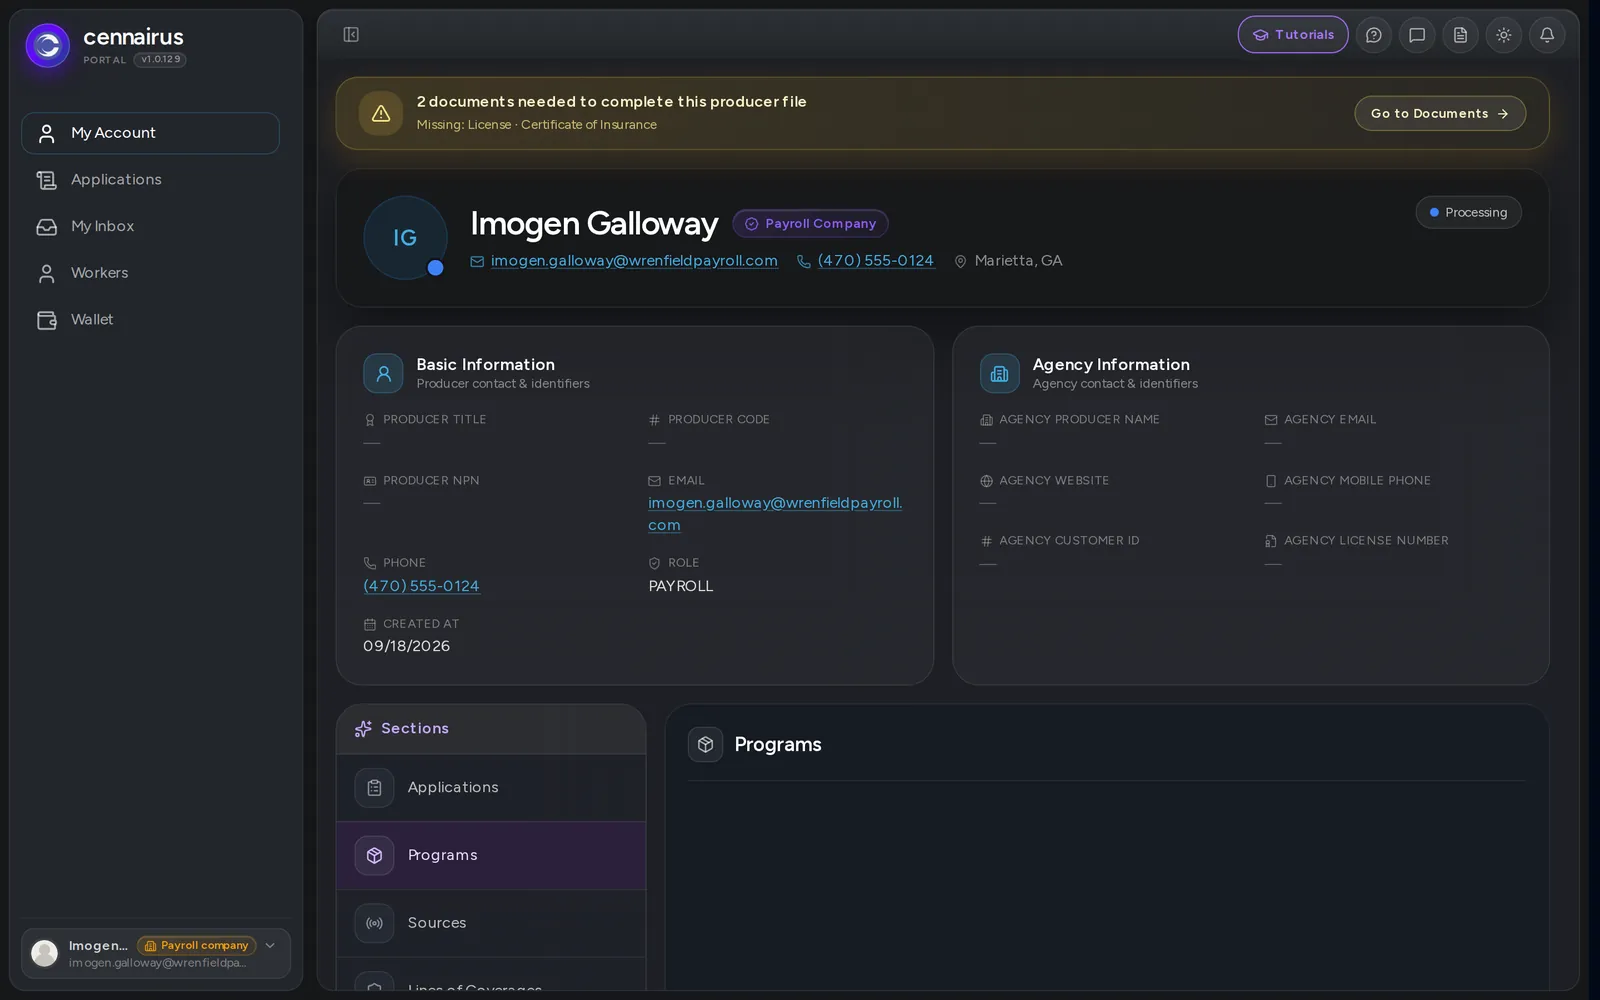Click the warning triangle icon in banner
The width and height of the screenshot is (1600, 1000).
[381, 114]
